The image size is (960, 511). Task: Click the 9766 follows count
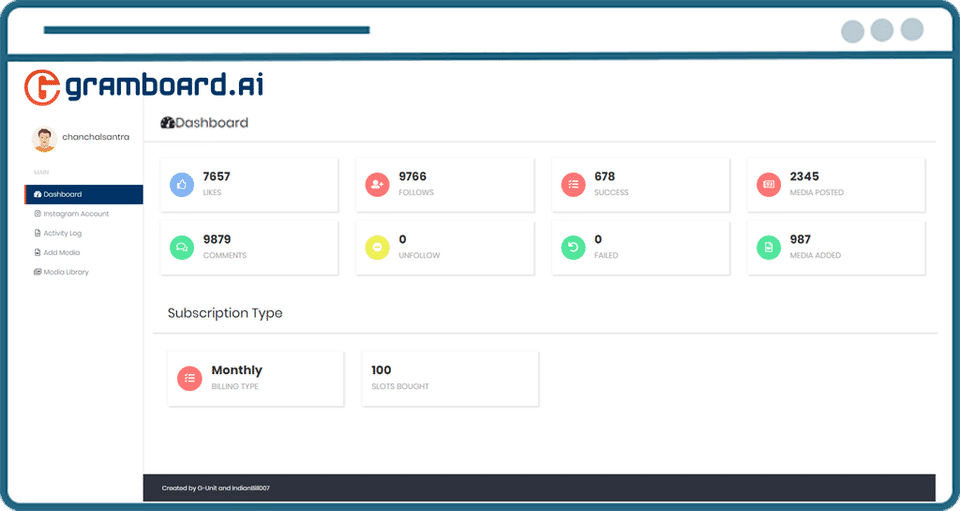413,176
